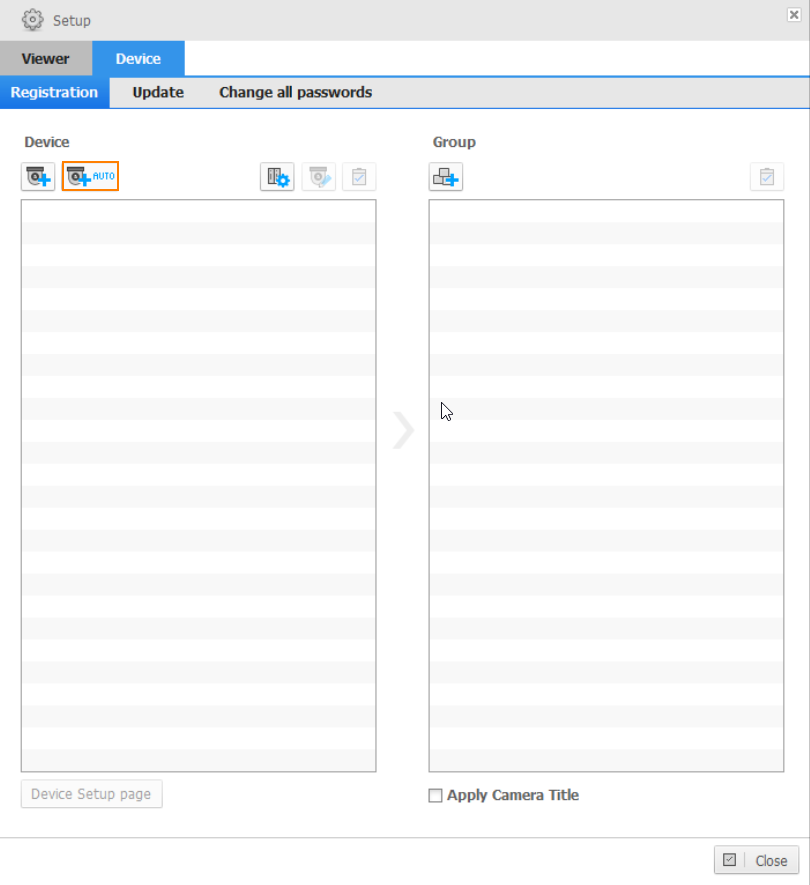Click the manual add device icon
Screen dimensions: 810x885
point(38,177)
